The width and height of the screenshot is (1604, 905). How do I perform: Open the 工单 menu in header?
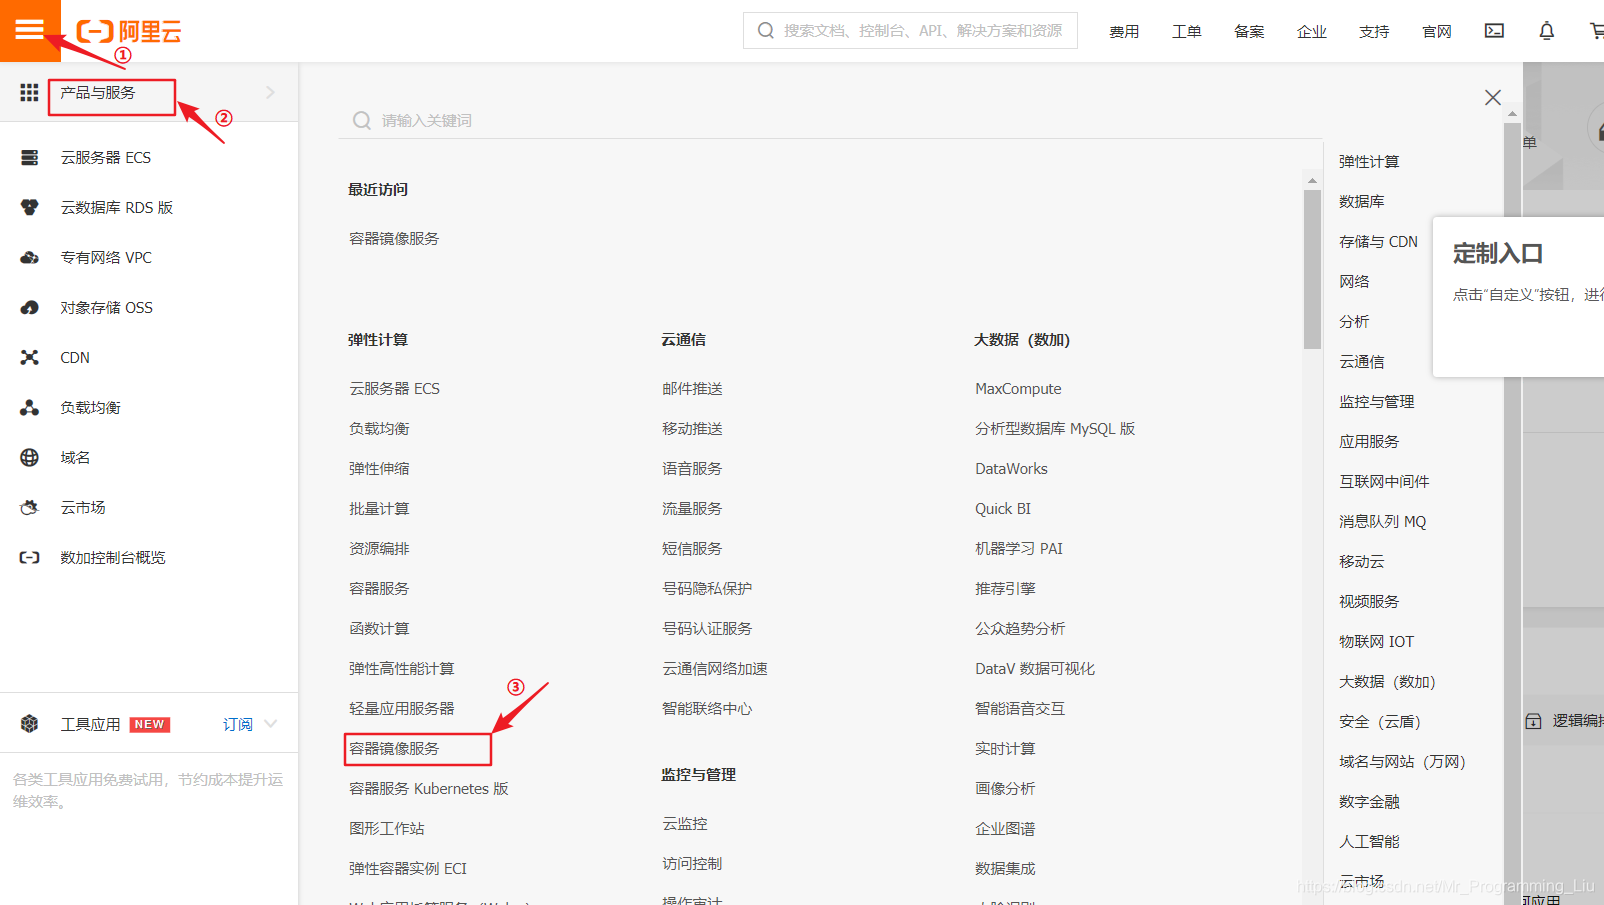click(x=1187, y=32)
